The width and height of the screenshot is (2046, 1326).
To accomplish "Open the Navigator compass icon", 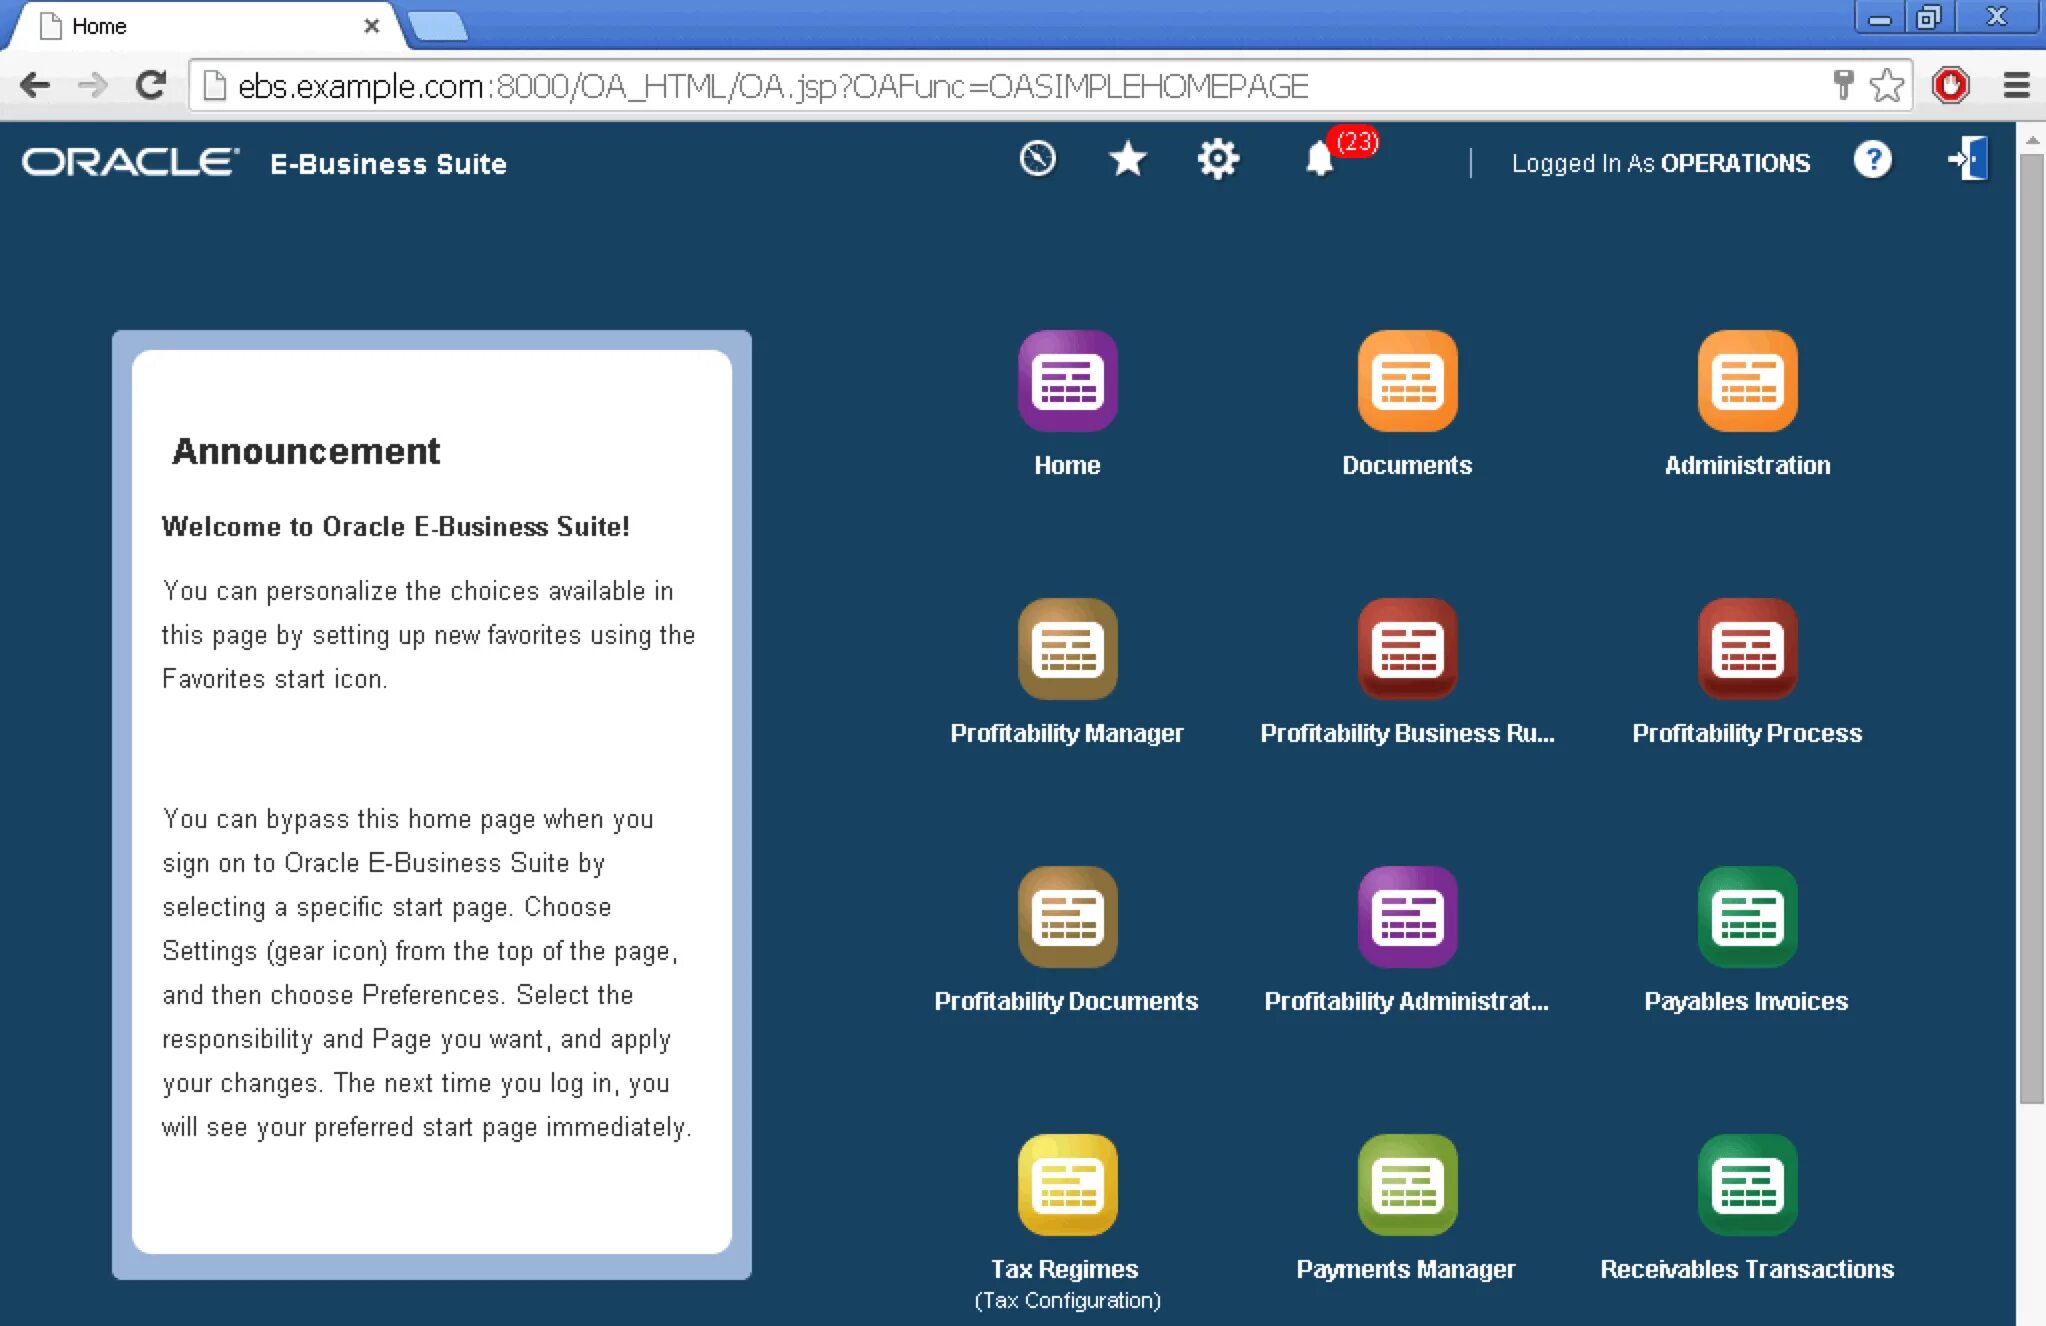I will (x=1037, y=159).
